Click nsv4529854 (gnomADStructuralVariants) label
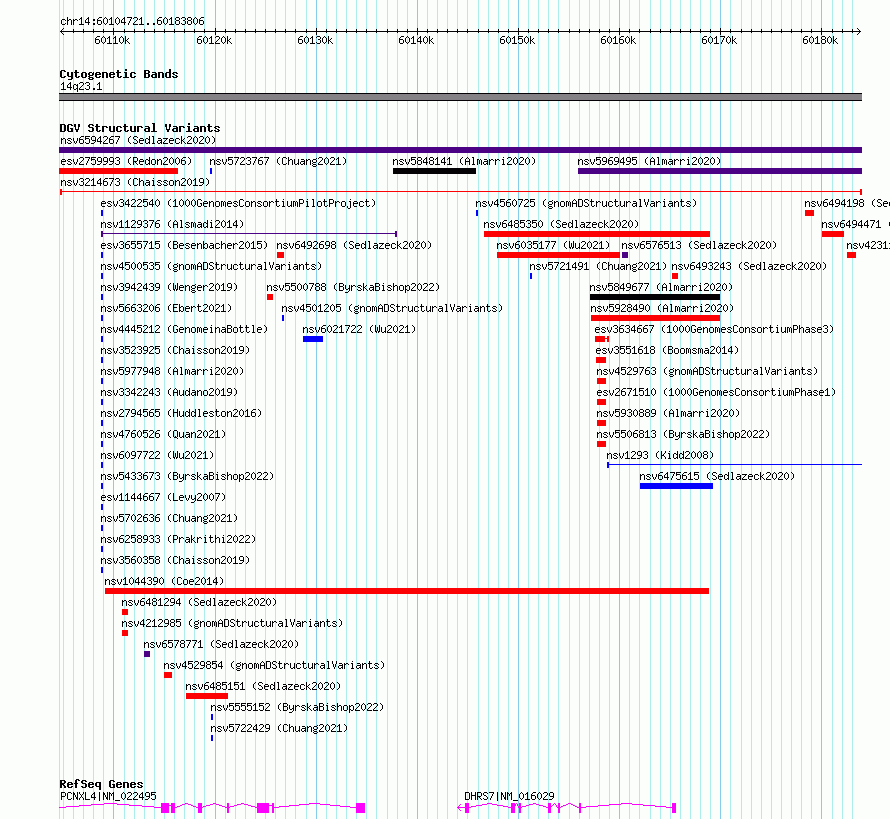 (274, 665)
